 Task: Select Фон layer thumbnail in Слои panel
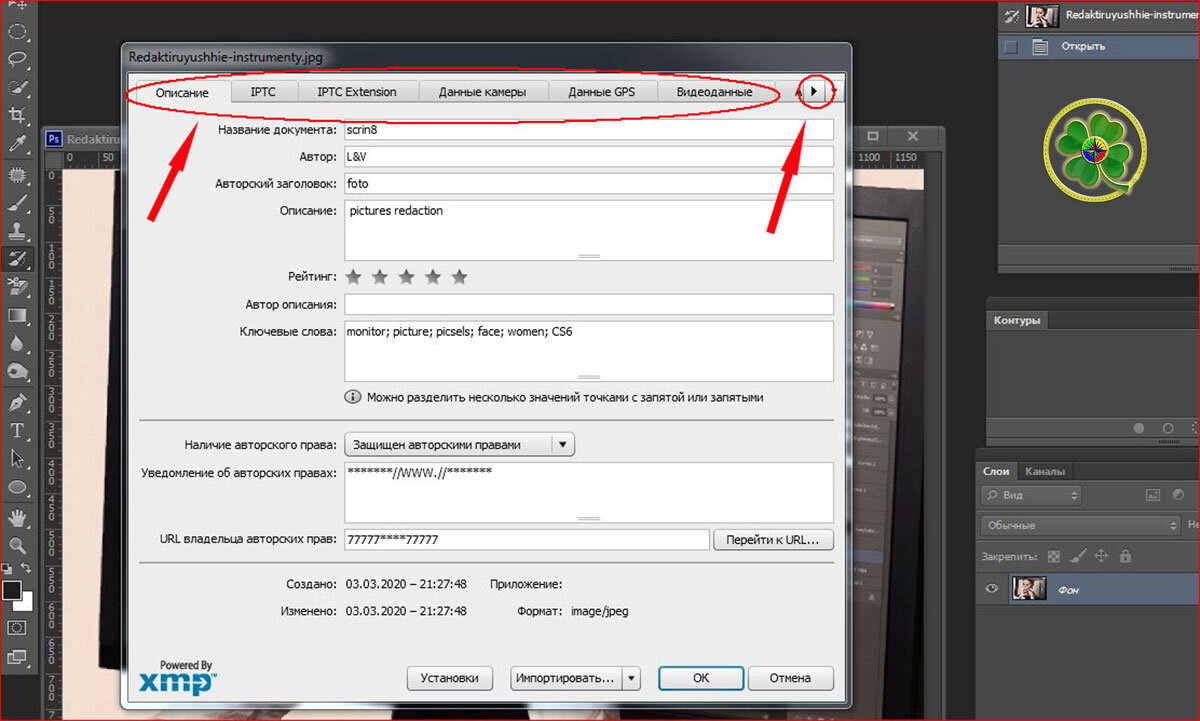tap(1029, 589)
